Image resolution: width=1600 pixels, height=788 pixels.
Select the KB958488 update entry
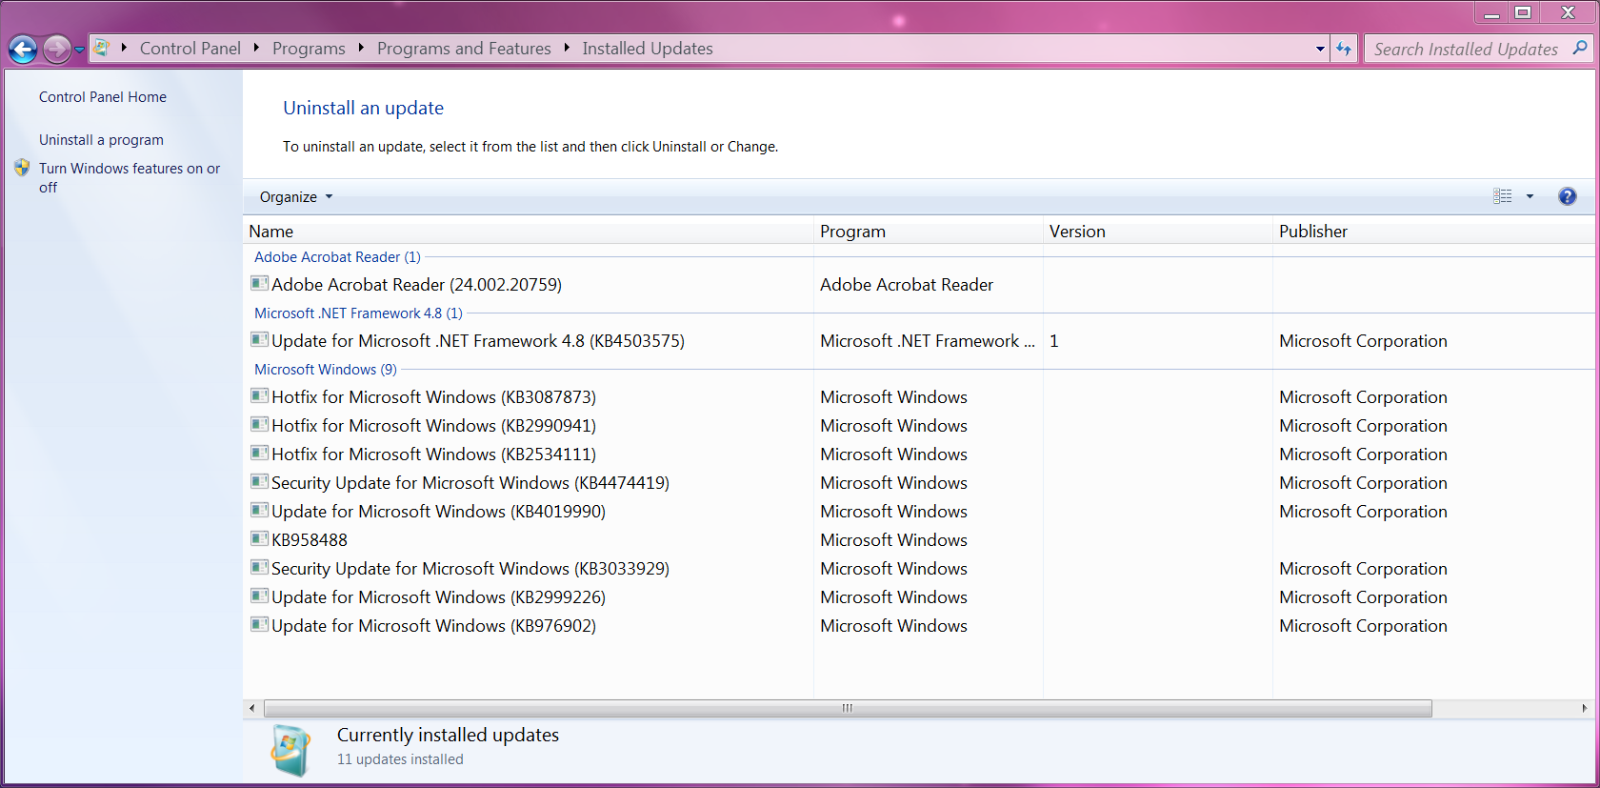(x=309, y=540)
